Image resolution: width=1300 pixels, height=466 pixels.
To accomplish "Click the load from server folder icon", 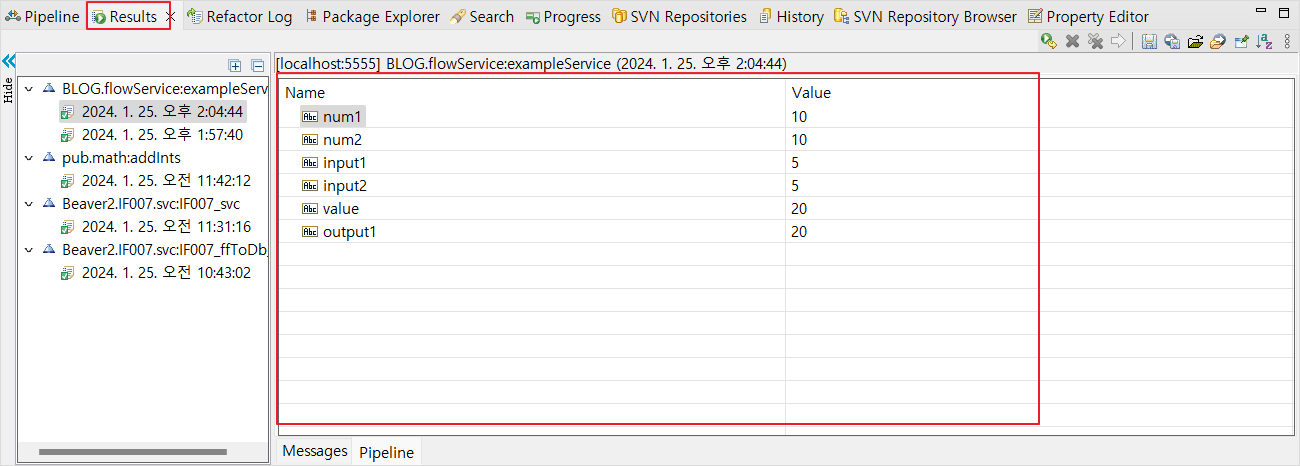I will pyautogui.click(x=1217, y=41).
